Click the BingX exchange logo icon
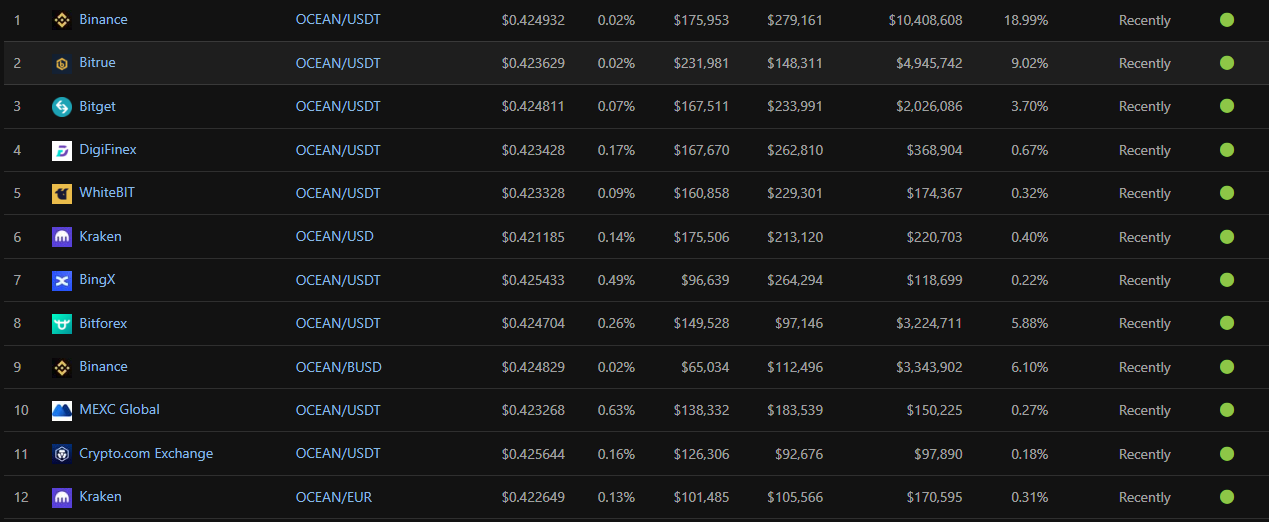The width and height of the screenshot is (1269, 522). click(62, 280)
